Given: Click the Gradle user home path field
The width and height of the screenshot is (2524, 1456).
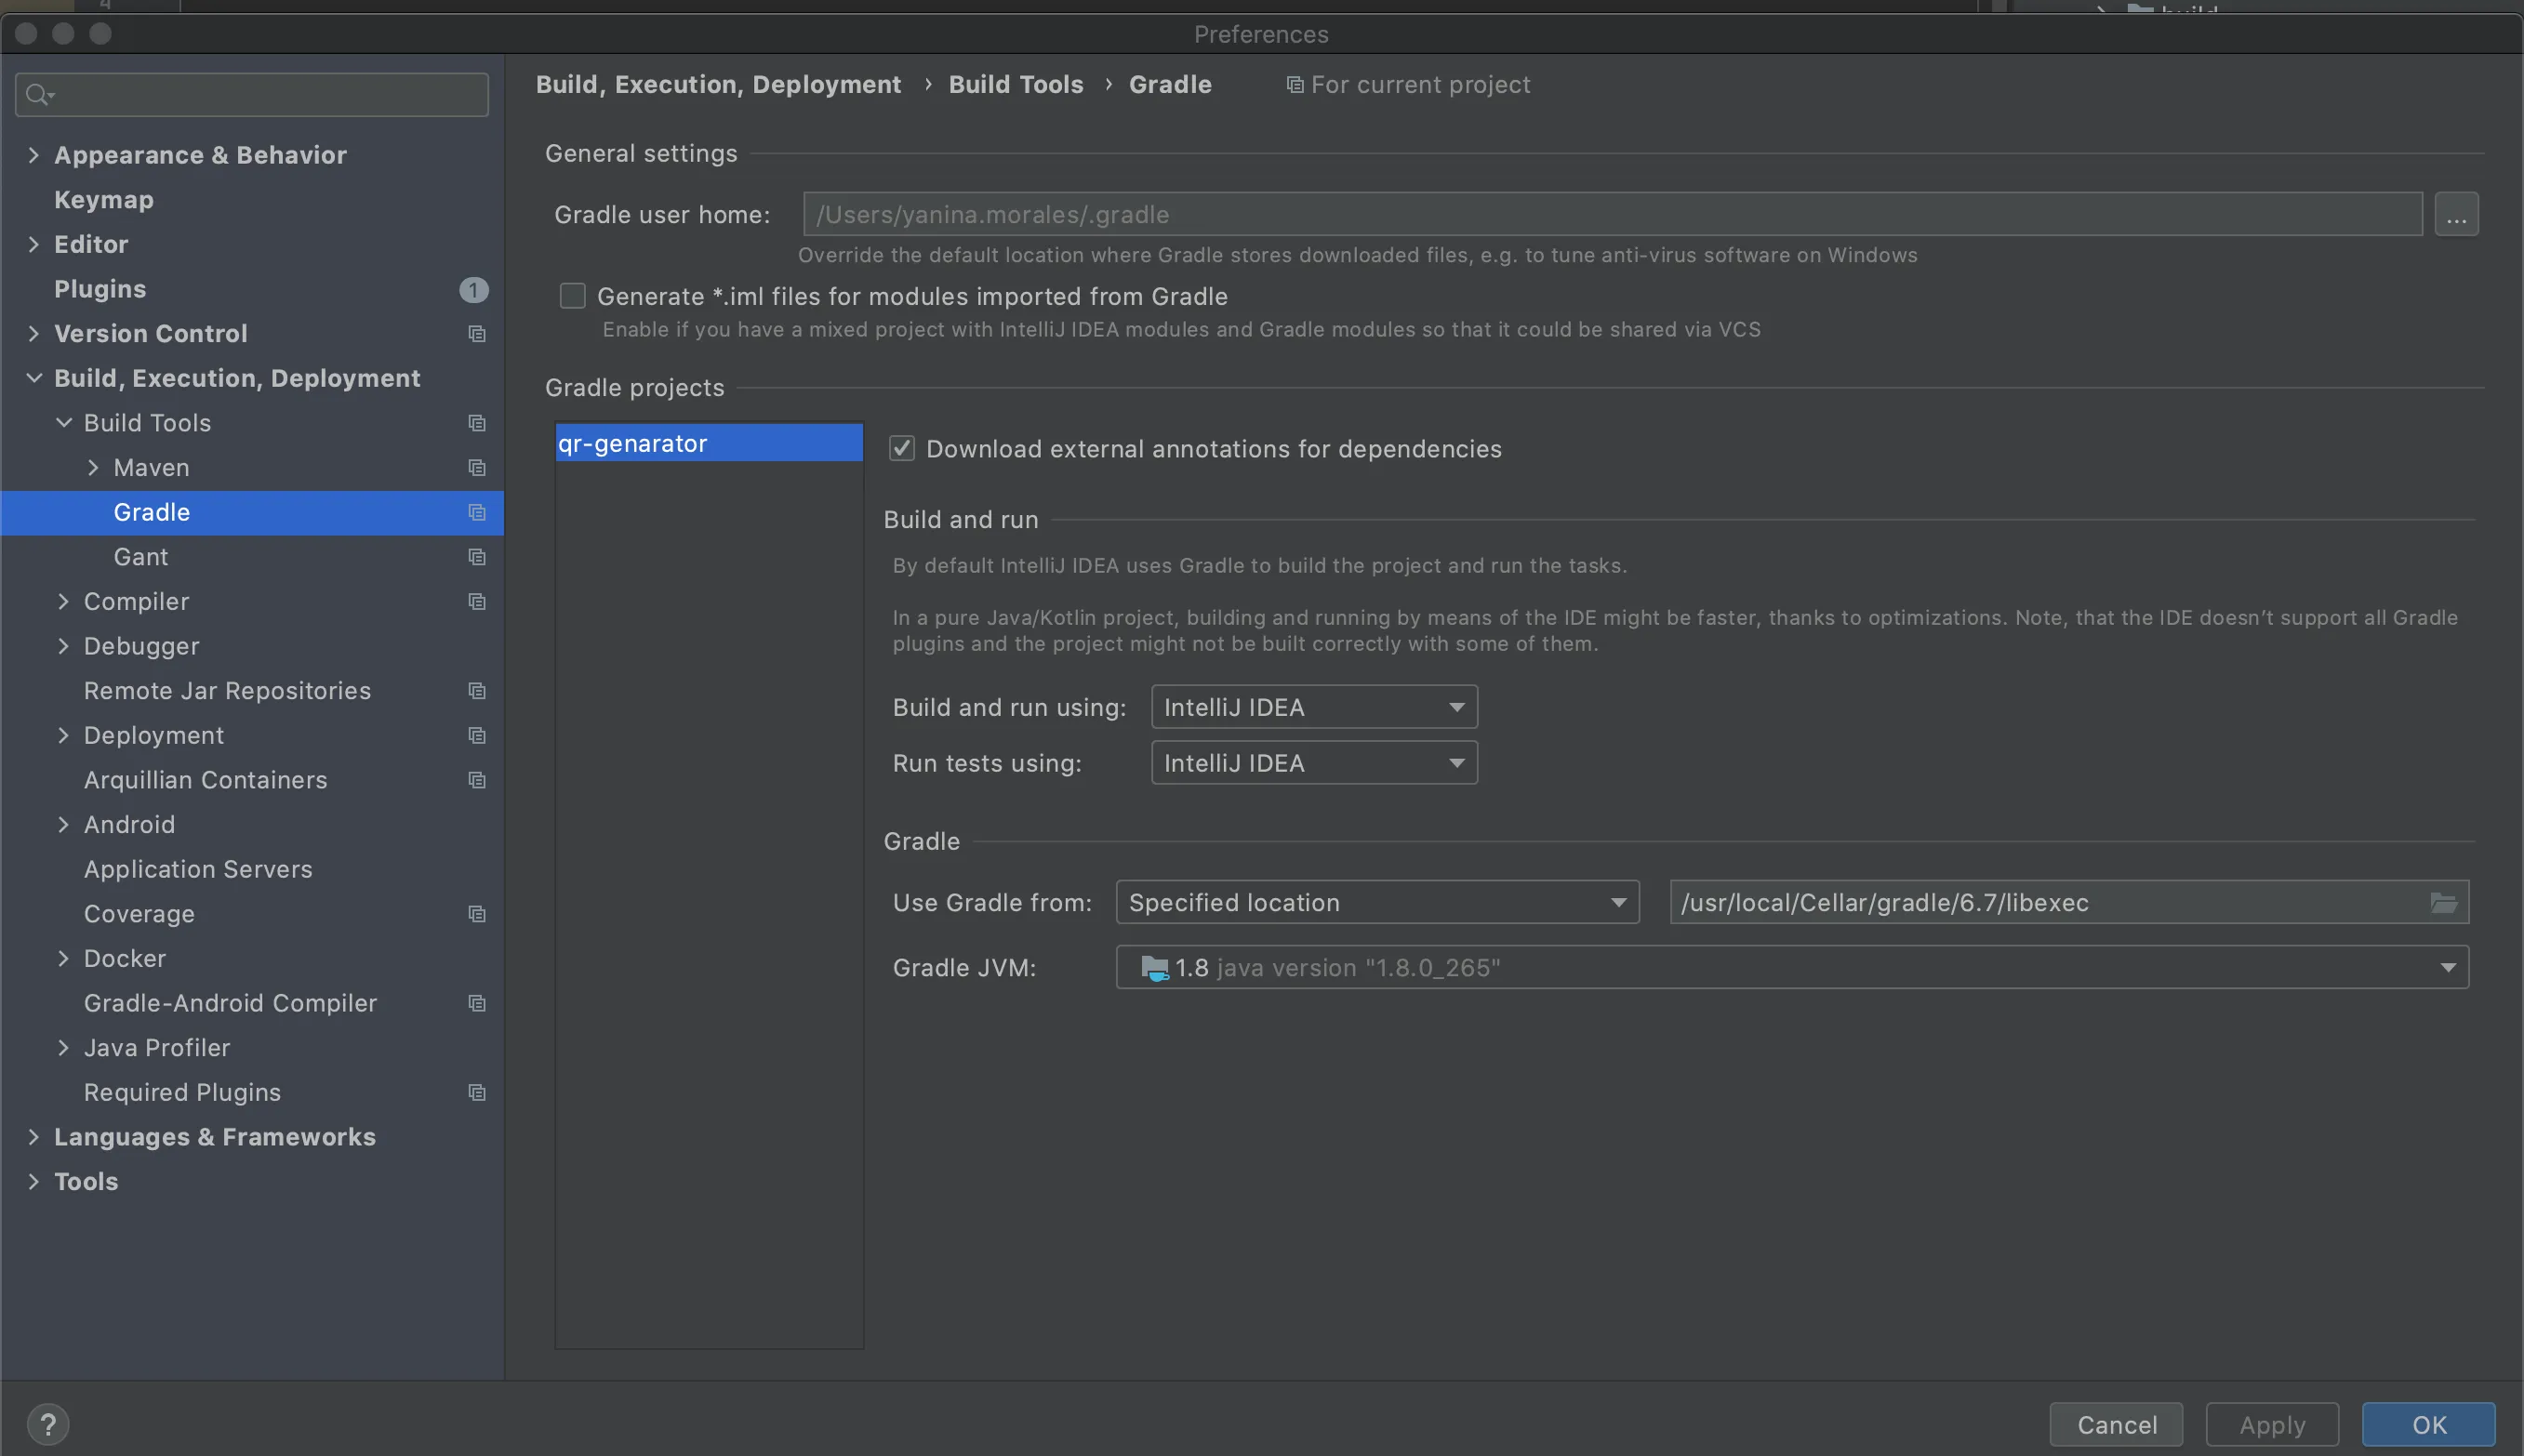Looking at the screenshot, I should (1611, 214).
